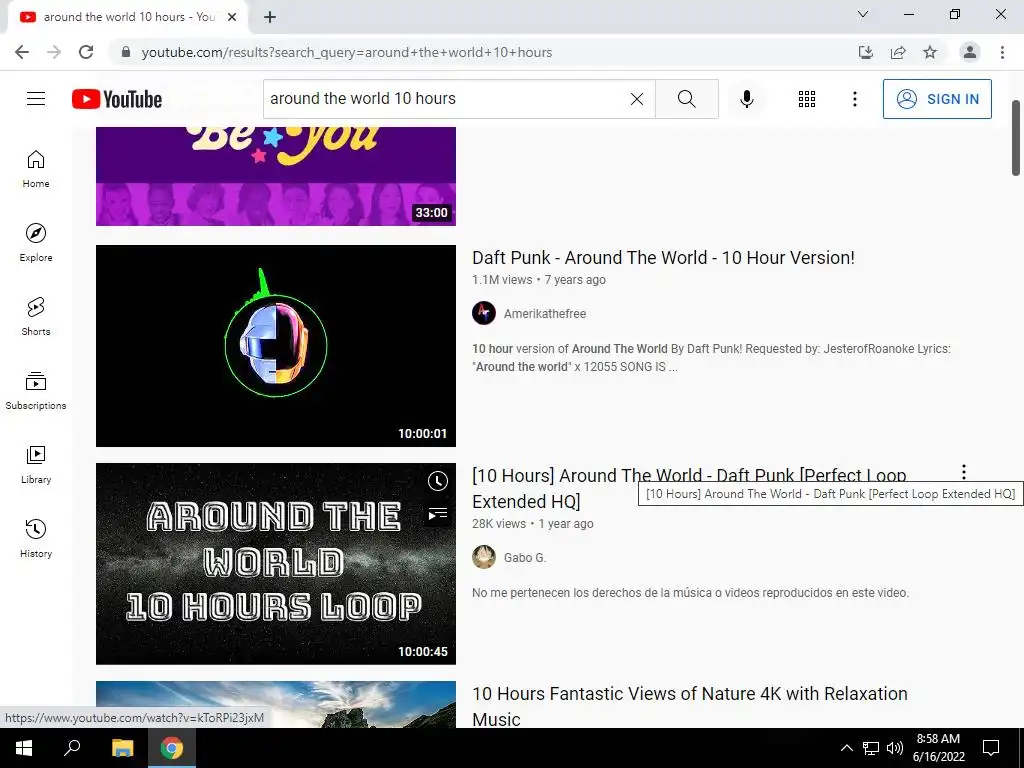Open the YouTube apps grid

[x=807, y=99]
